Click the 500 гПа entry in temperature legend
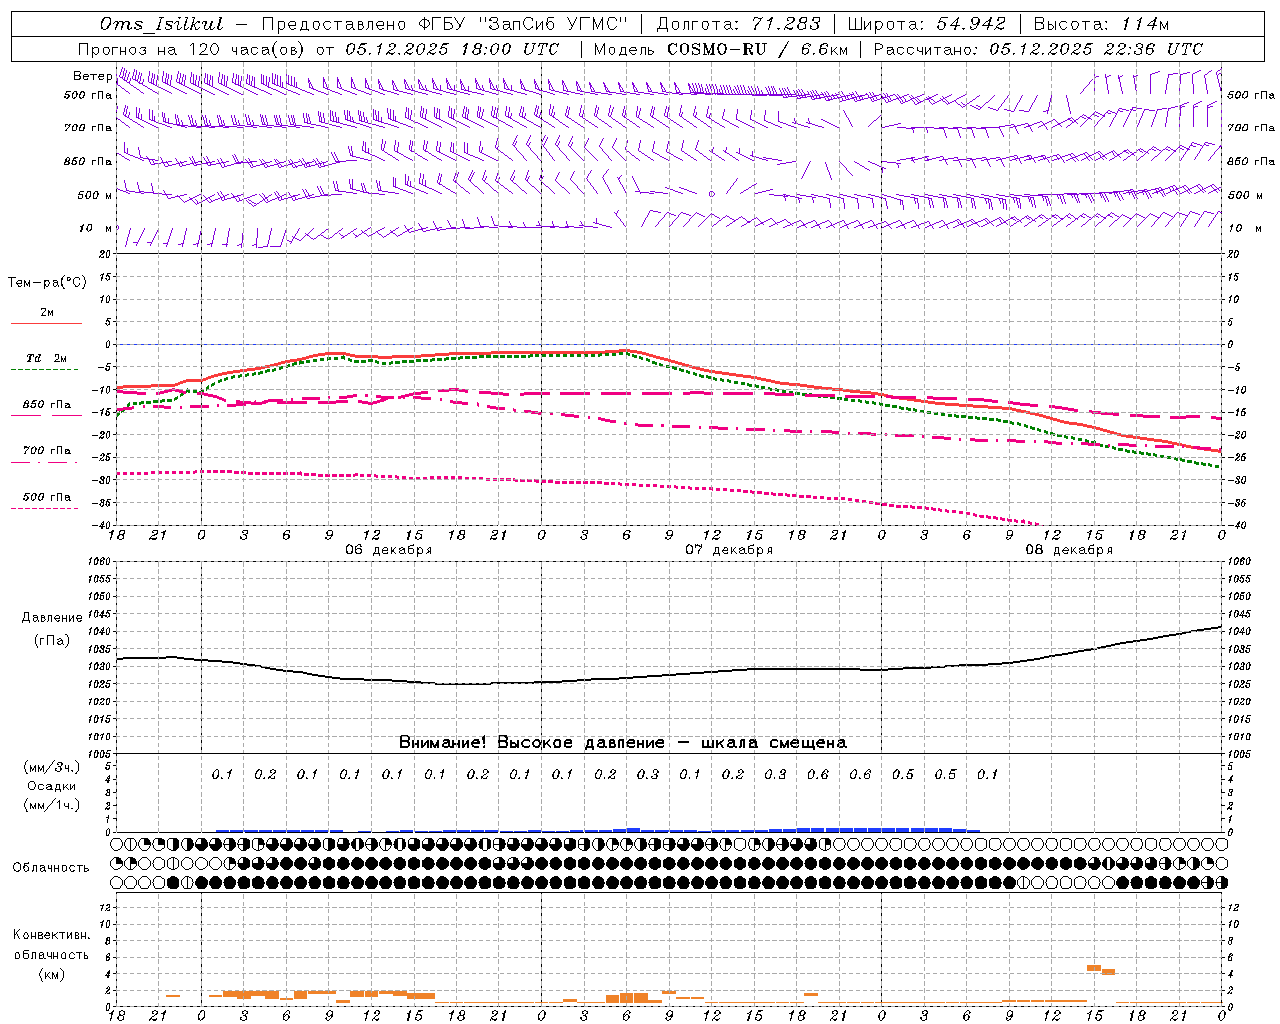 [x=46, y=497]
